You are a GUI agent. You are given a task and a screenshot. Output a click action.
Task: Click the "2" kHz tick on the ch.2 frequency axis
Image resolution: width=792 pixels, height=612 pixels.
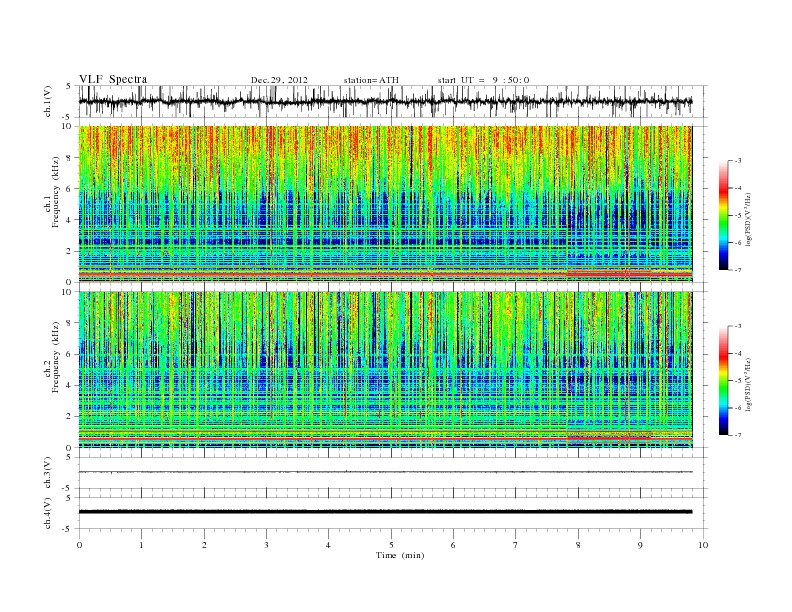(x=70, y=417)
